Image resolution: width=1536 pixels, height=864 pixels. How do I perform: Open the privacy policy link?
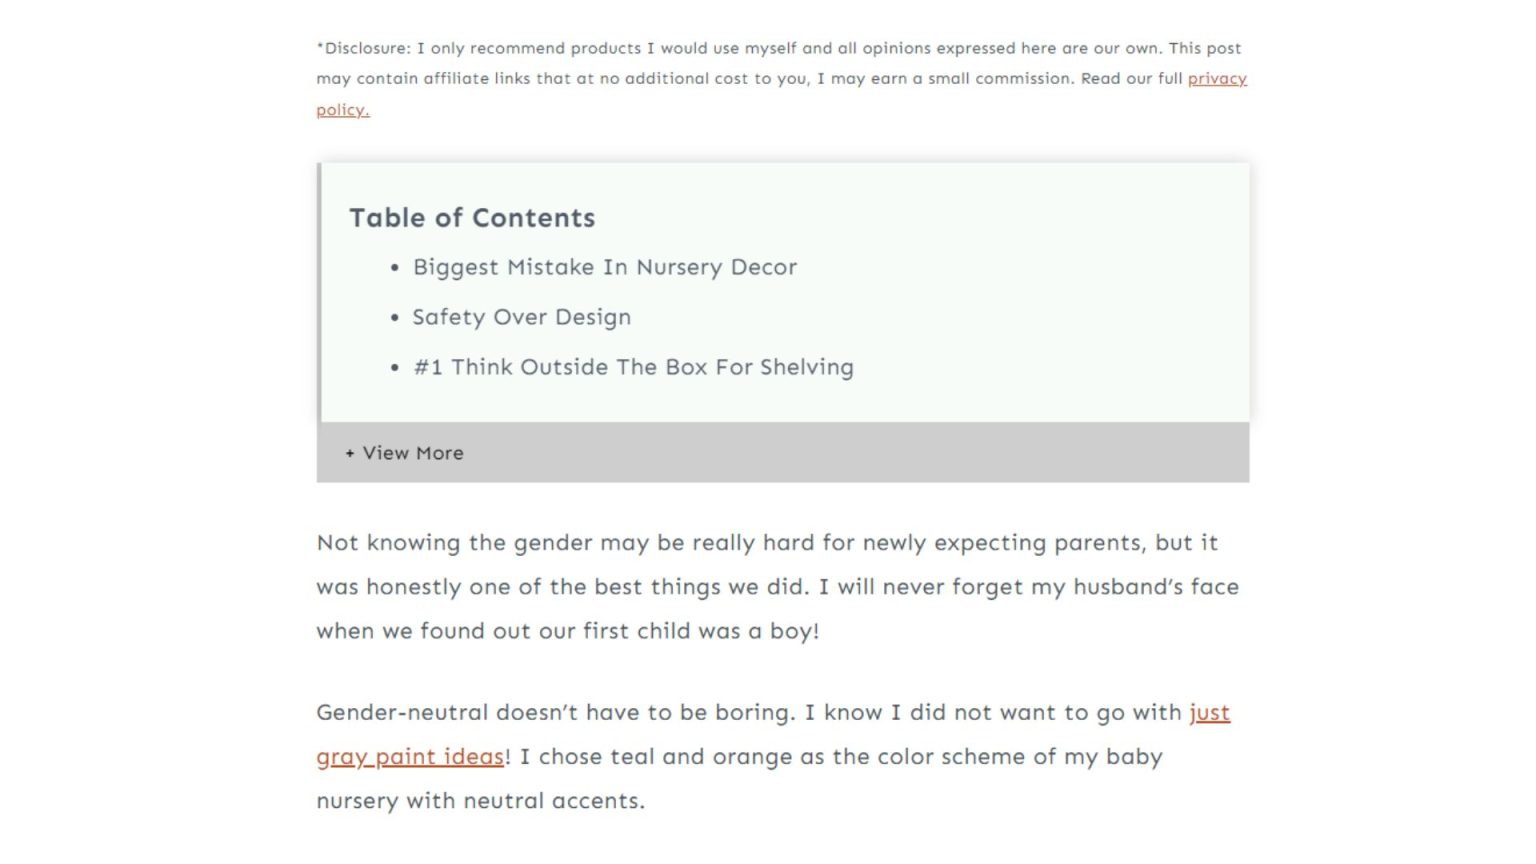[x=1216, y=79]
